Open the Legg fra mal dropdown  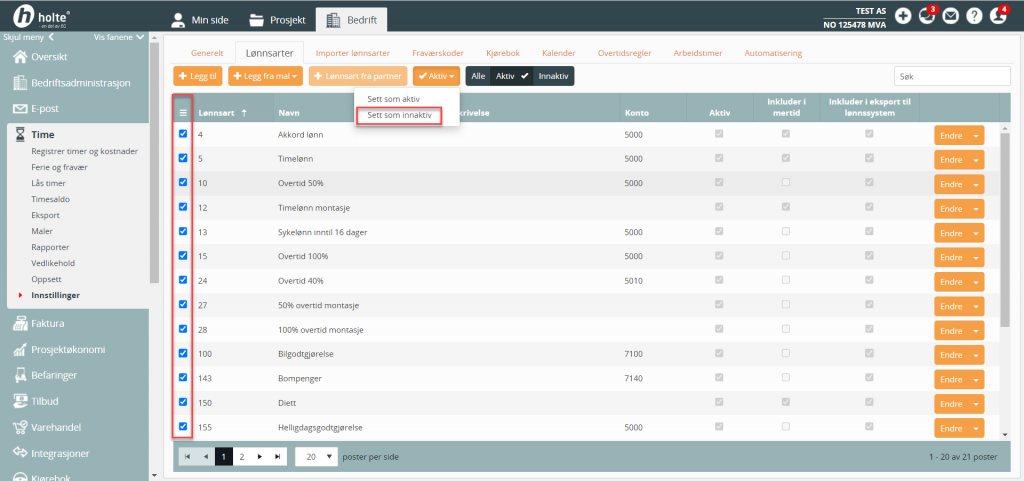click(x=265, y=76)
